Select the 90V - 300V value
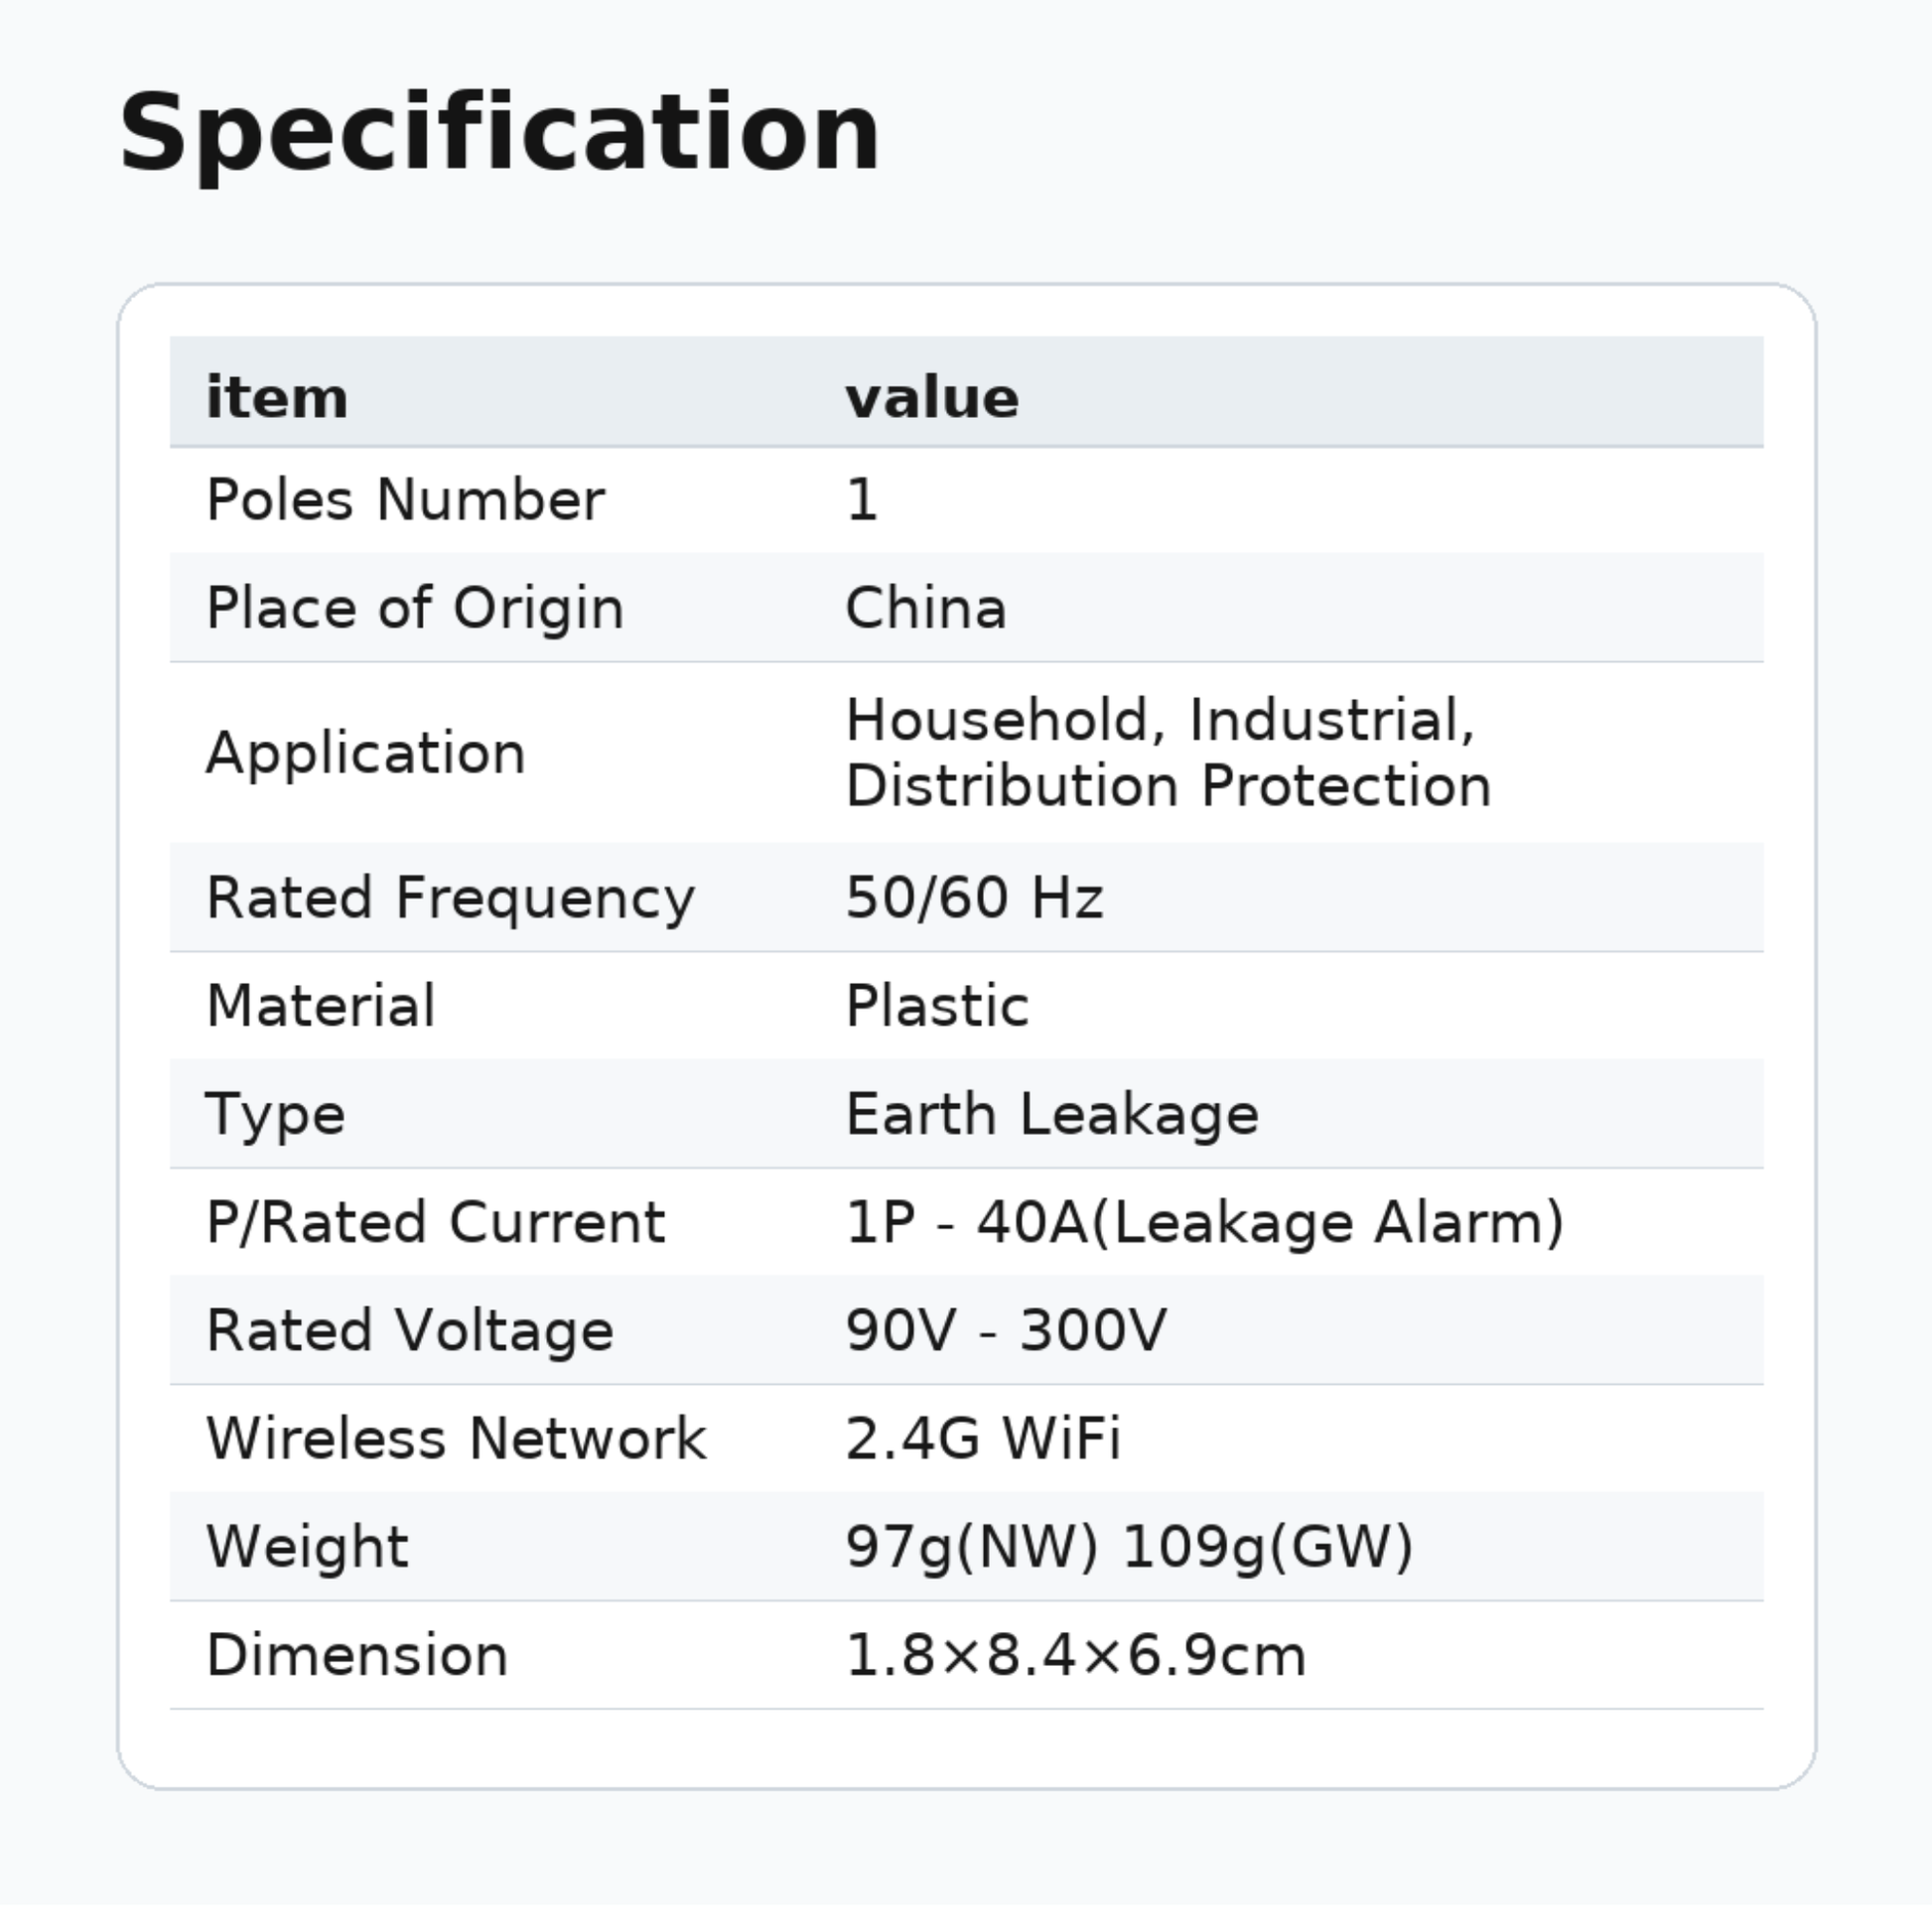Screen dimensions: 1932x1932 1006,1330
